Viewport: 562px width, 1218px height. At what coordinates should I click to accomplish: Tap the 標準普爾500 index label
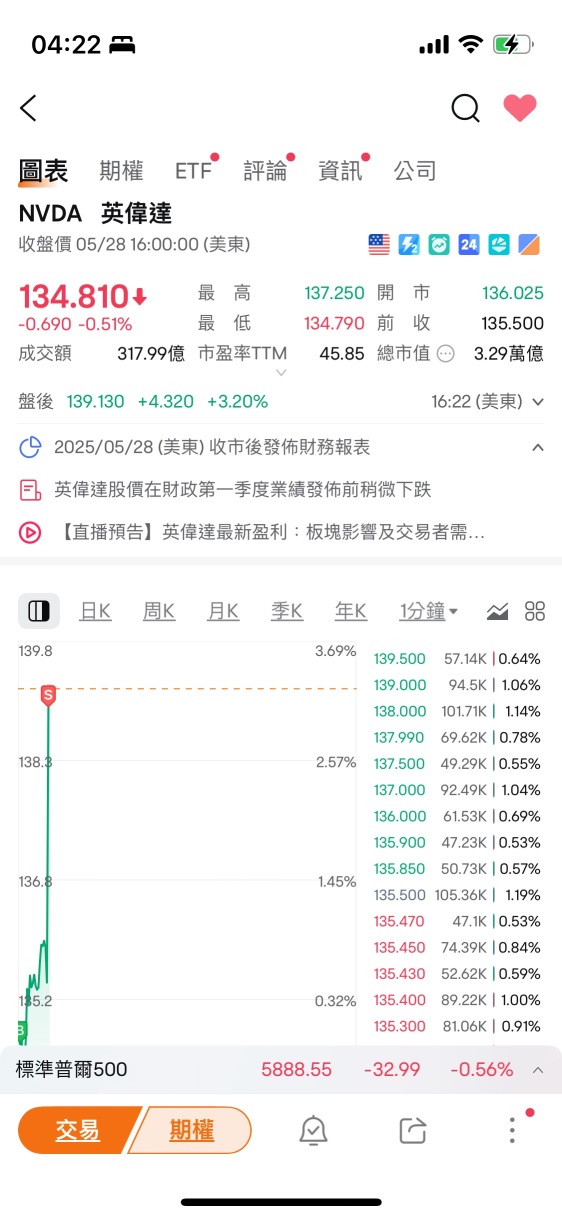tap(72, 1070)
